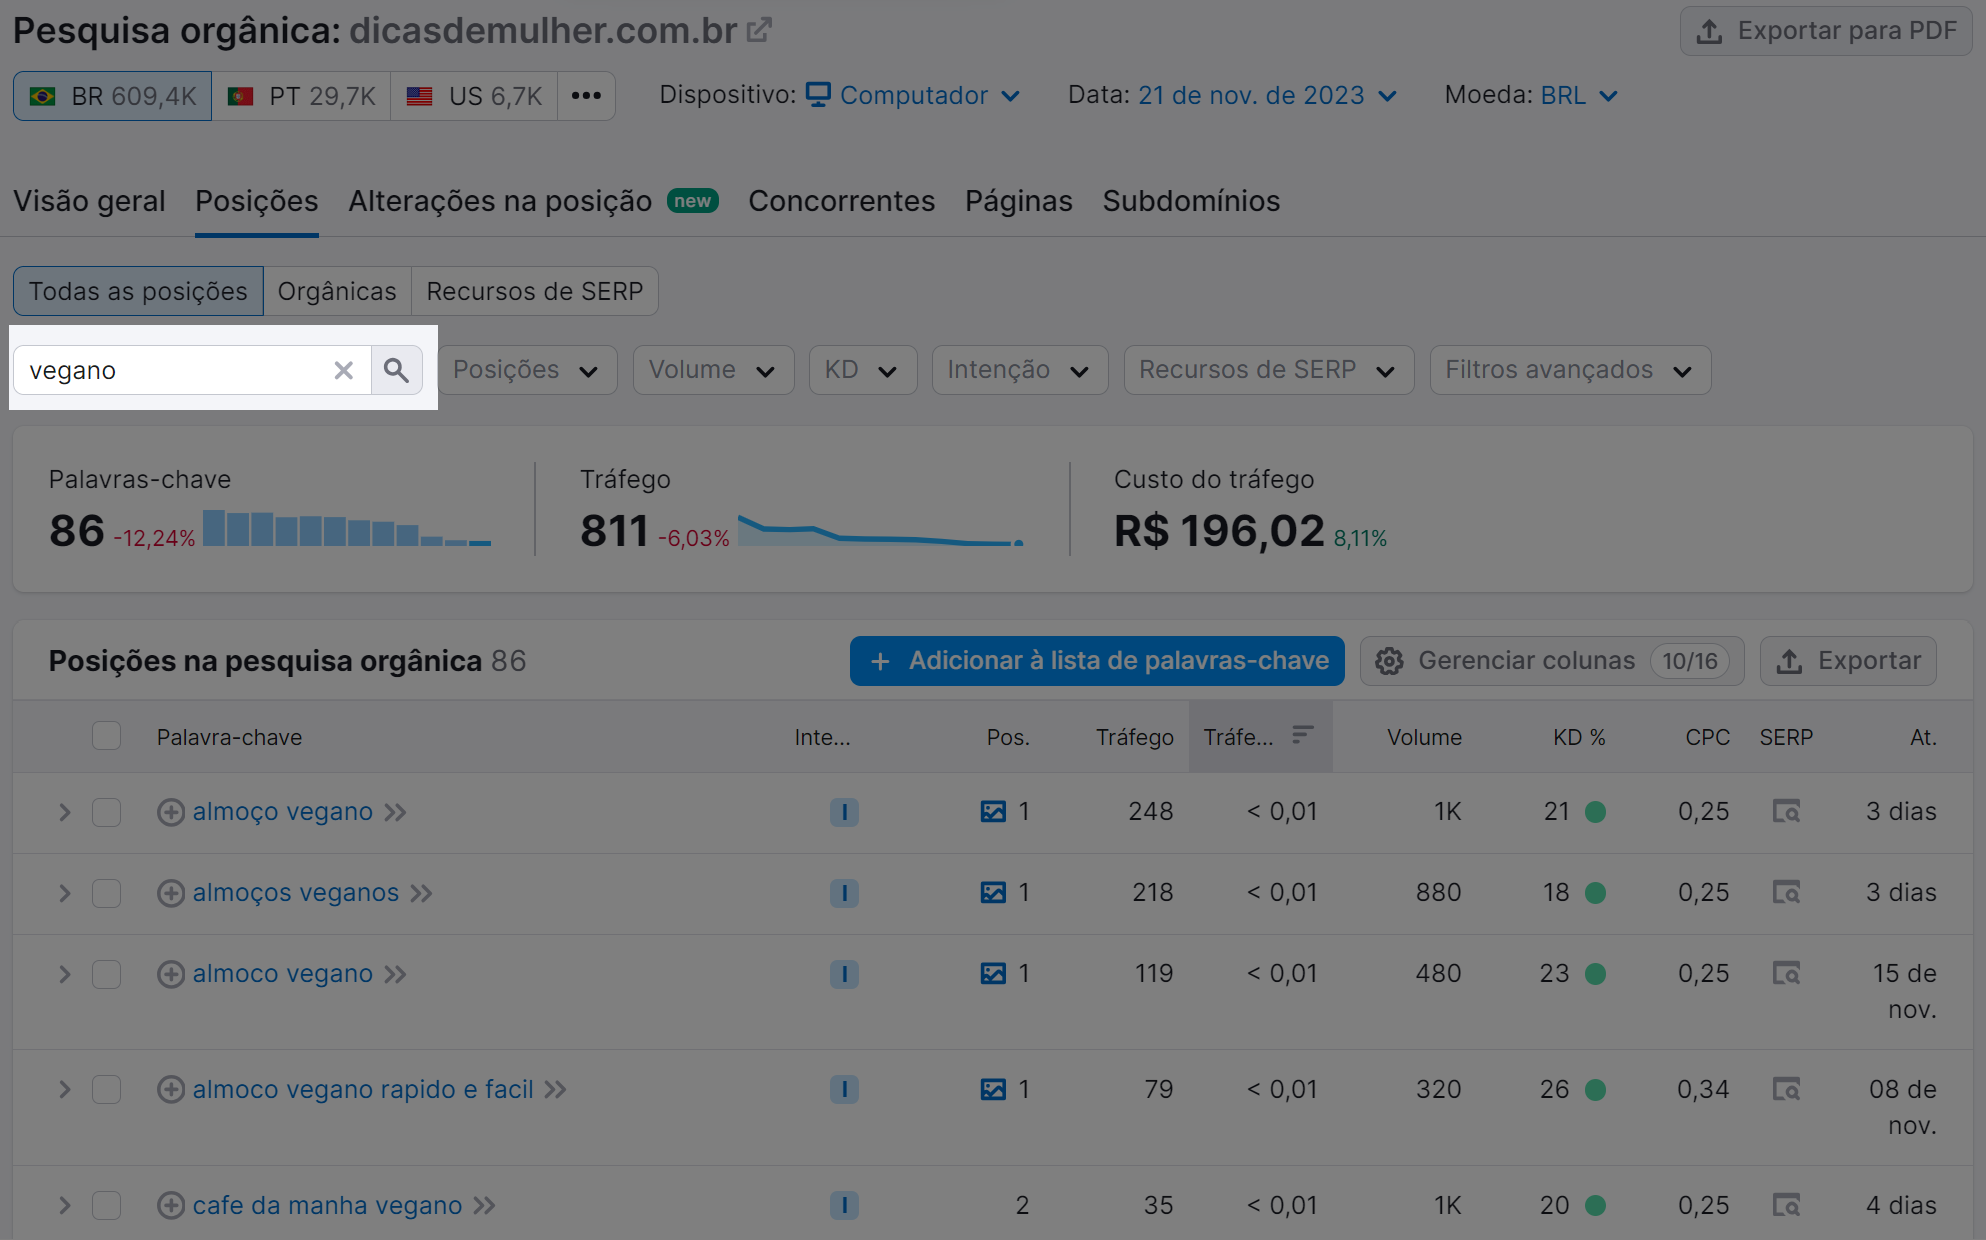This screenshot has width=1986, height=1240.
Task: Open double-arrow link for cafe da manha vegano
Action: coord(485,1206)
